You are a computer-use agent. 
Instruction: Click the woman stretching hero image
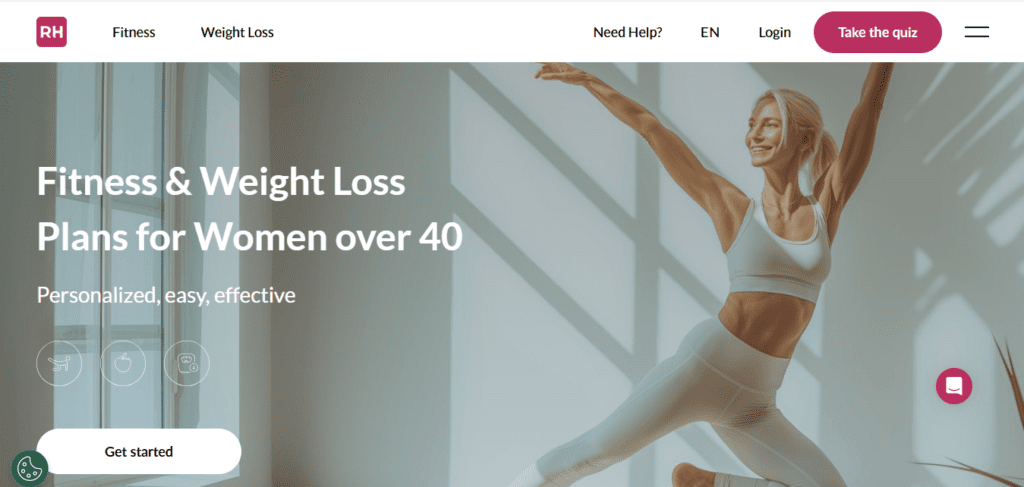pyautogui.click(x=718, y=274)
